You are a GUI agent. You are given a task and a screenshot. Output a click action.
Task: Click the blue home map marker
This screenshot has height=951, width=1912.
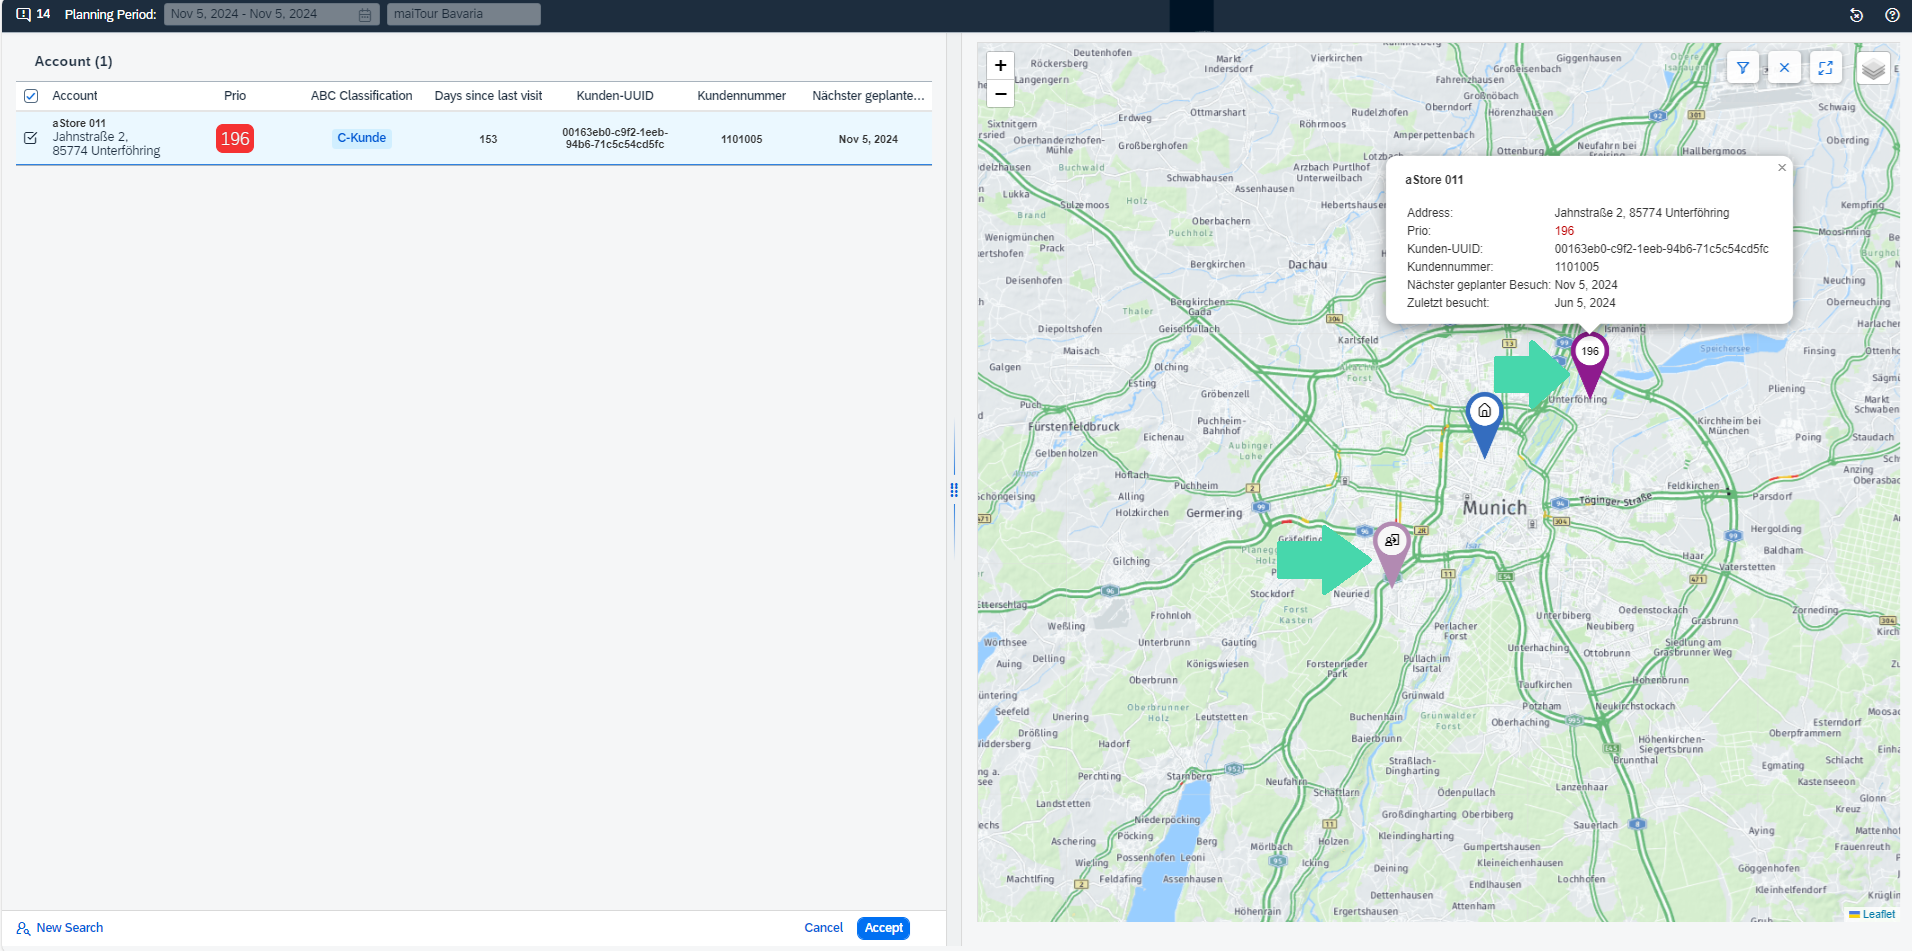[x=1485, y=422]
